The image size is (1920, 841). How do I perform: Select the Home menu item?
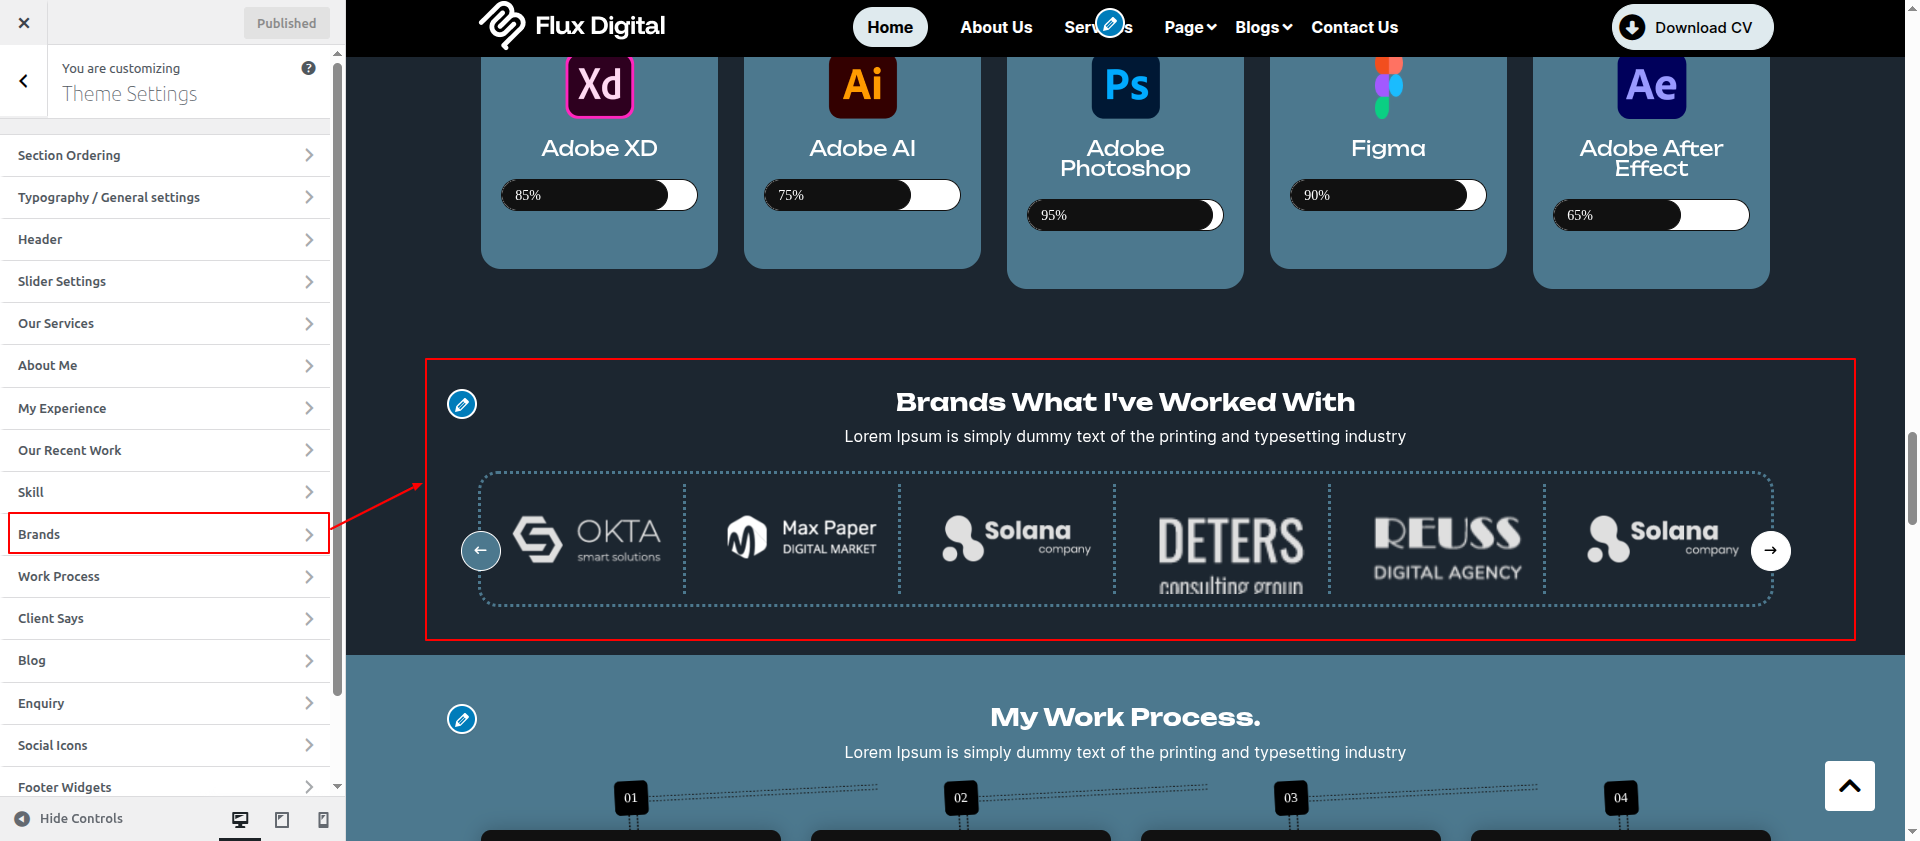890,27
